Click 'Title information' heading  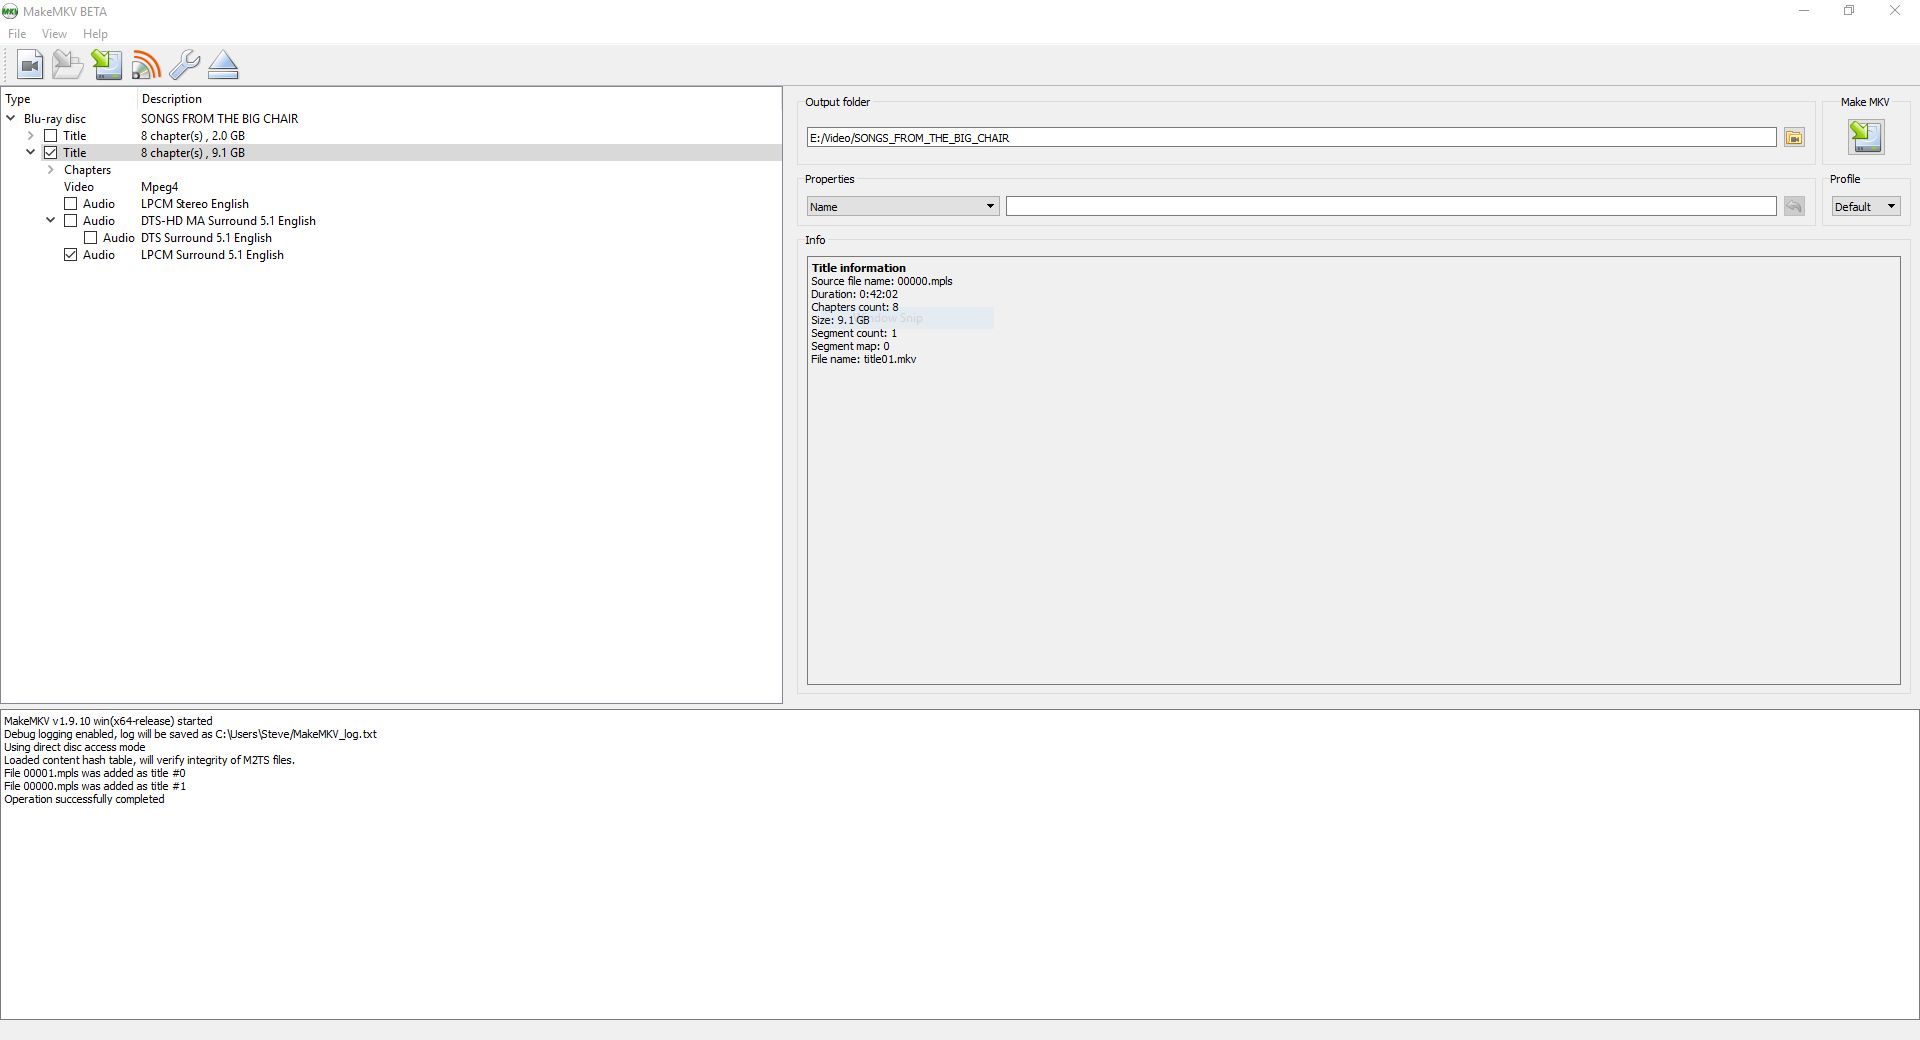[x=859, y=268]
